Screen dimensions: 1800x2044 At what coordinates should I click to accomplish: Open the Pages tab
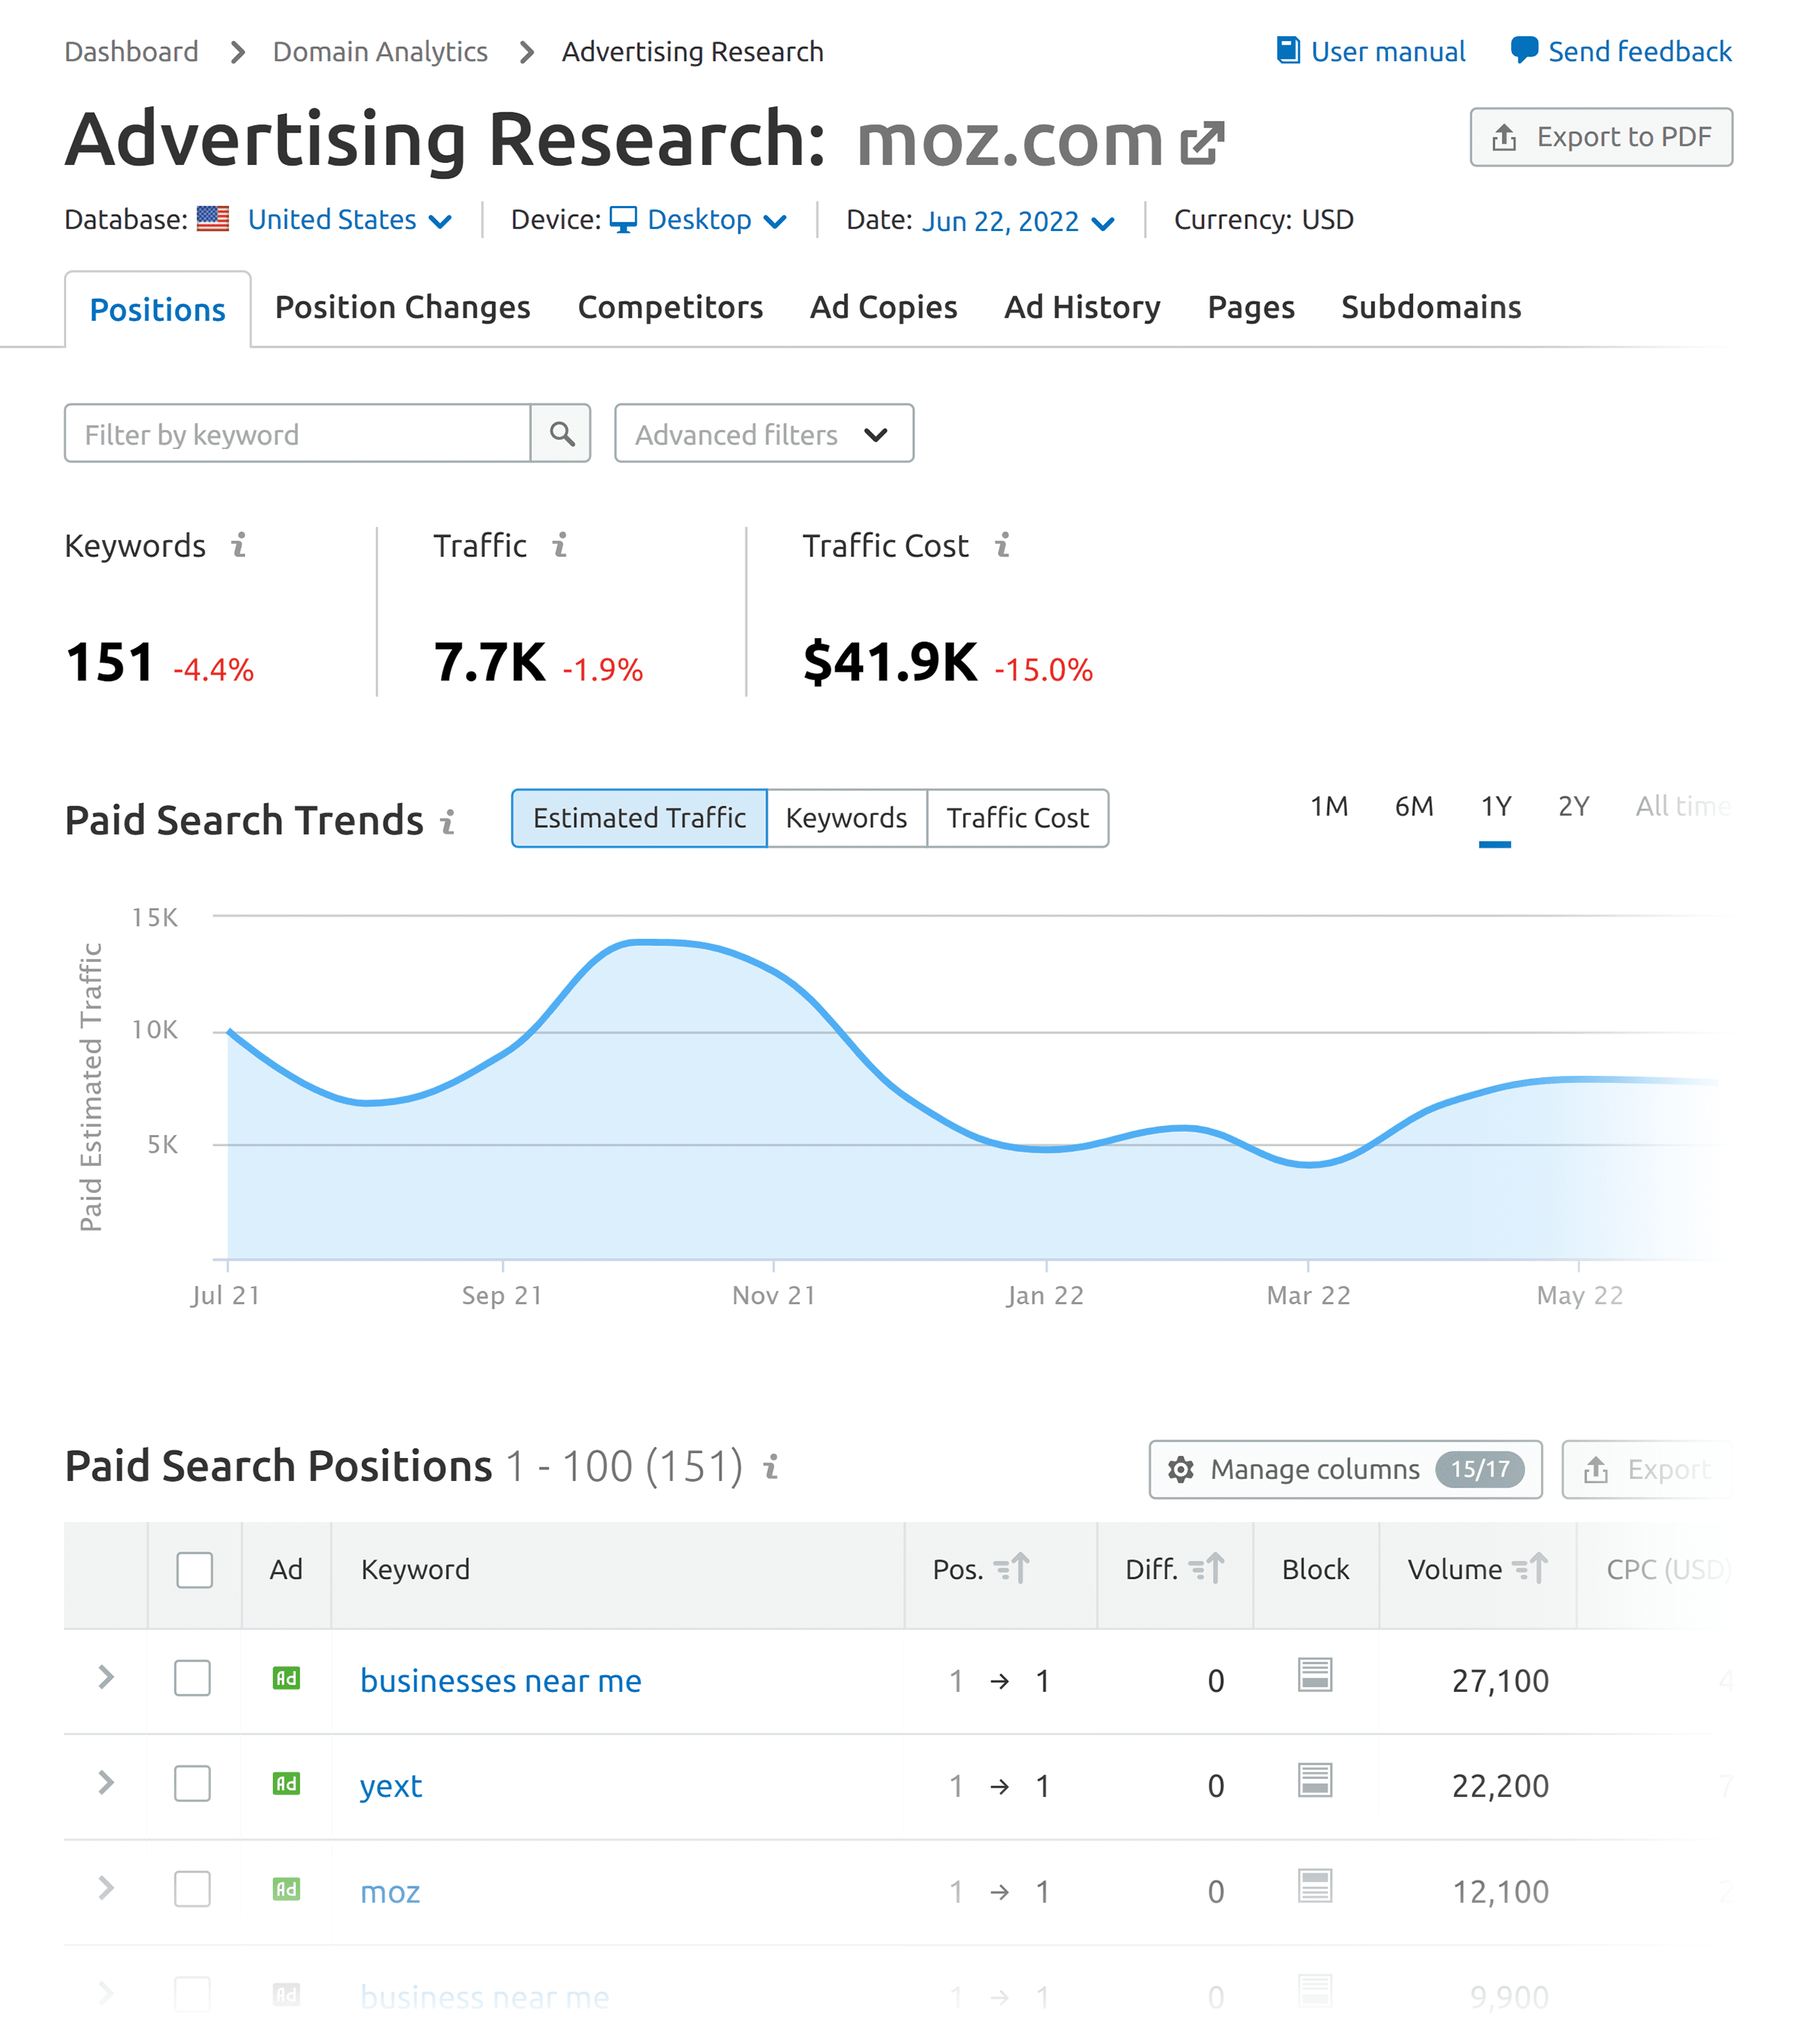pyautogui.click(x=1251, y=307)
